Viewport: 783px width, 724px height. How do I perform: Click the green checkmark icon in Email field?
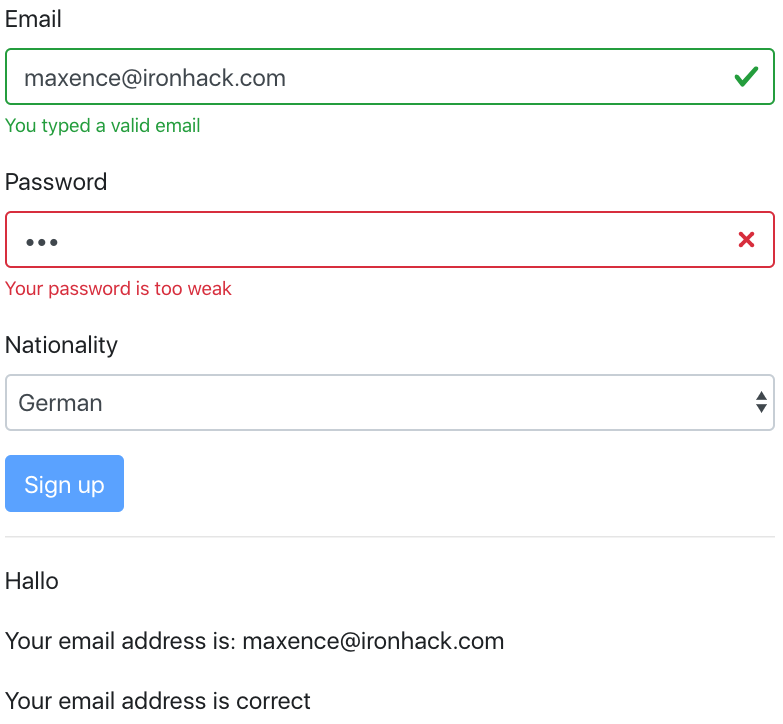coord(746,77)
